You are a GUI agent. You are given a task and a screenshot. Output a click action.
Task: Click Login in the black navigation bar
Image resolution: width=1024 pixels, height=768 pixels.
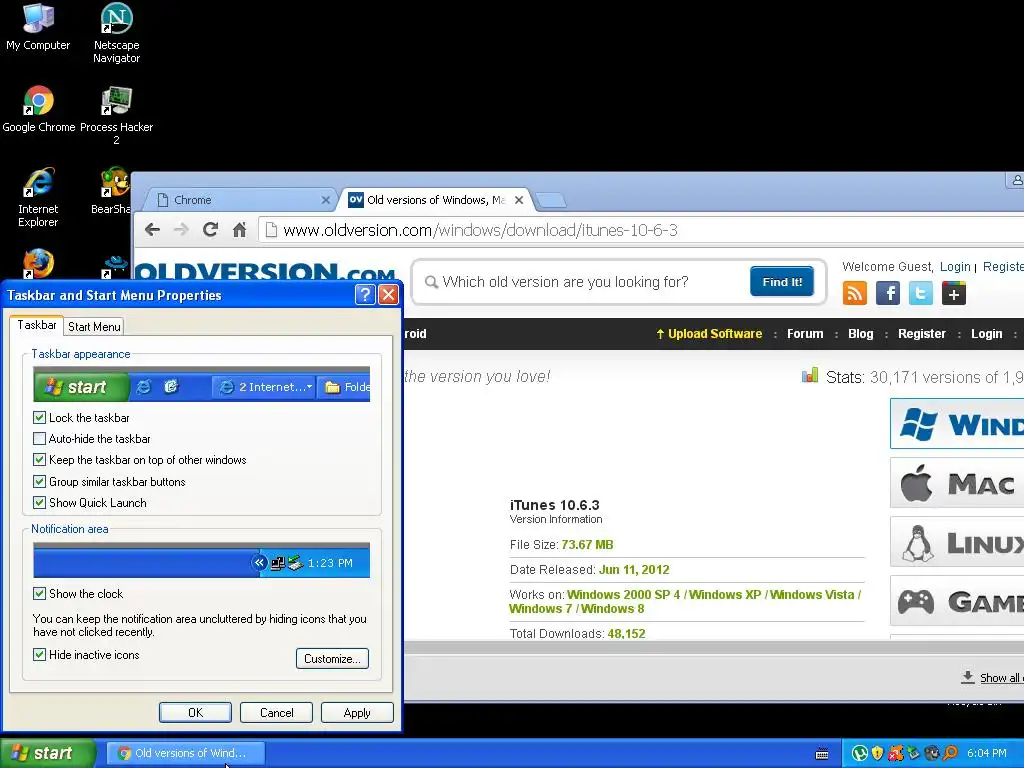pos(987,334)
